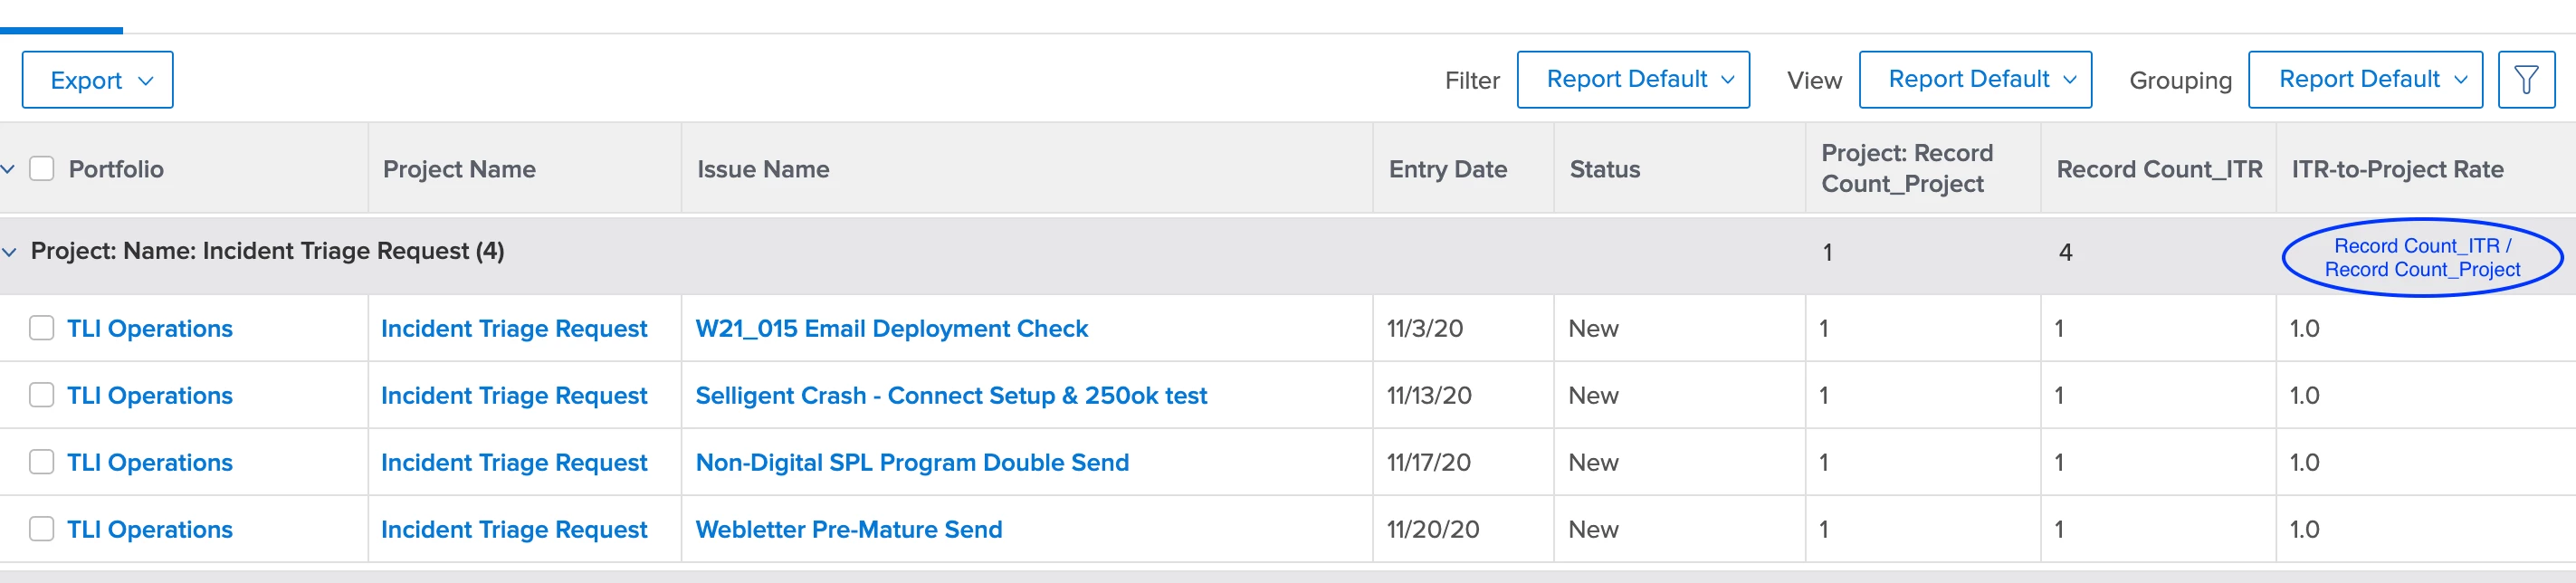This screenshot has height=583, width=2576.
Task: Check the W21_015 Email Deployment Check row
Action: (42, 328)
